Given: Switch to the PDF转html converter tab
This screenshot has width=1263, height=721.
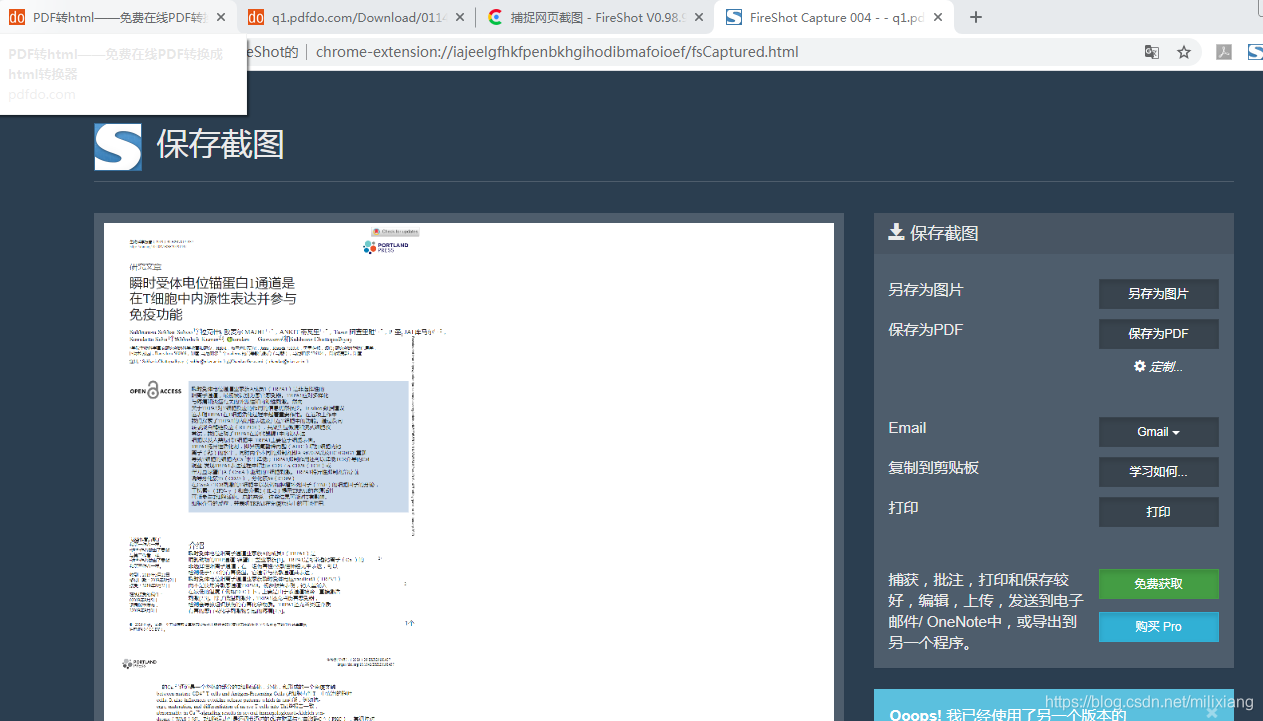Looking at the screenshot, I should coord(118,17).
